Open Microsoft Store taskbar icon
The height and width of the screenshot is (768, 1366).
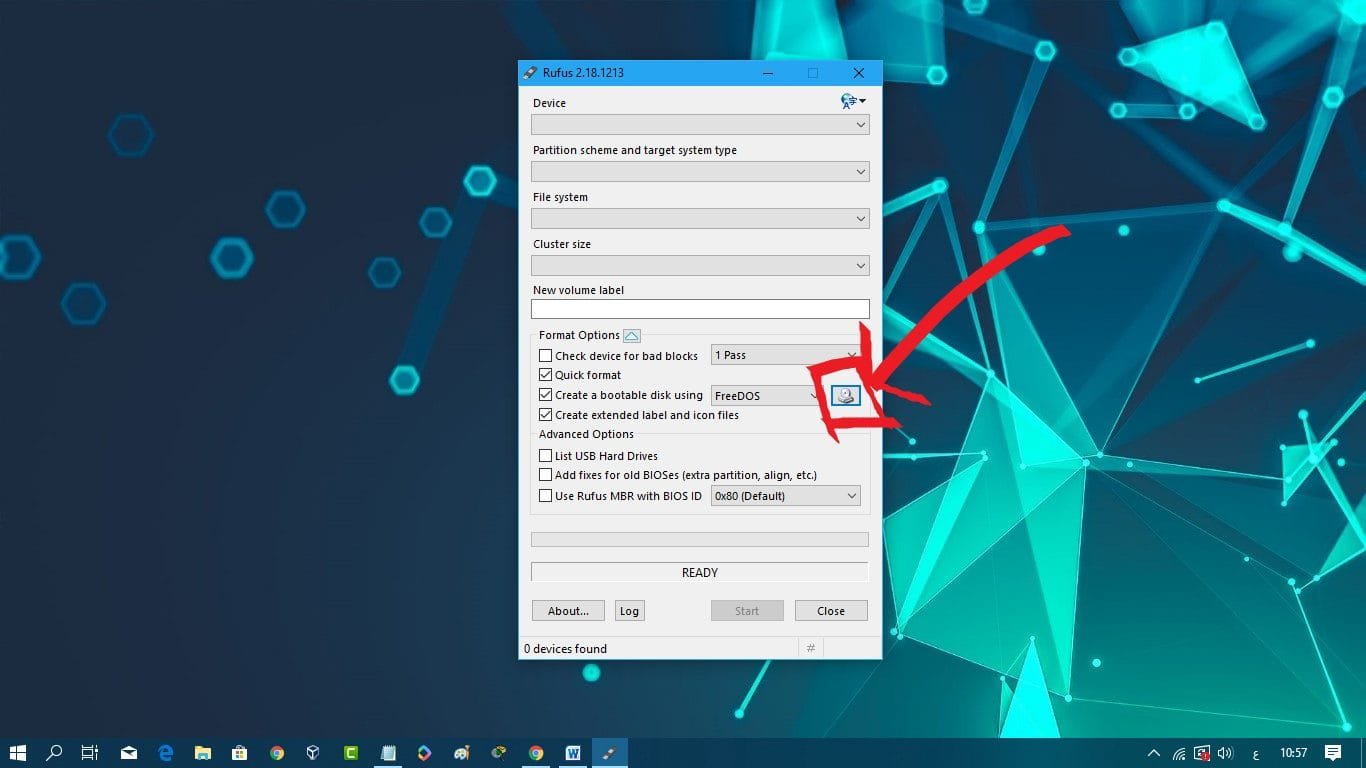click(x=240, y=753)
